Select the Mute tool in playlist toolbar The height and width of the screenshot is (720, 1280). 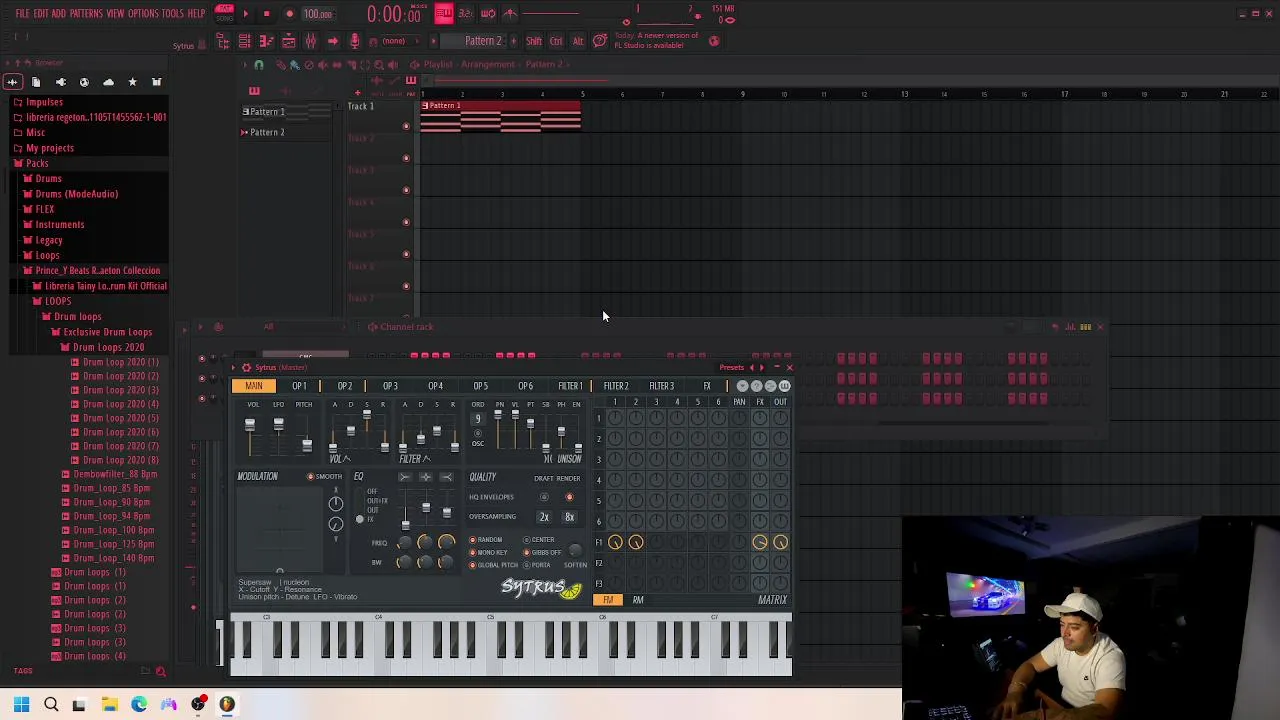[x=322, y=65]
